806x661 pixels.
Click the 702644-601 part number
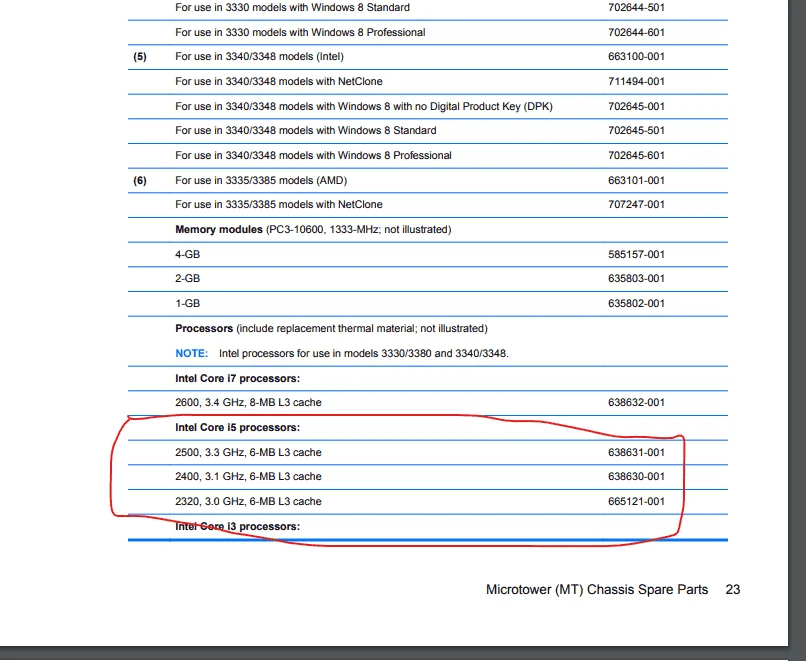click(636, 32)
